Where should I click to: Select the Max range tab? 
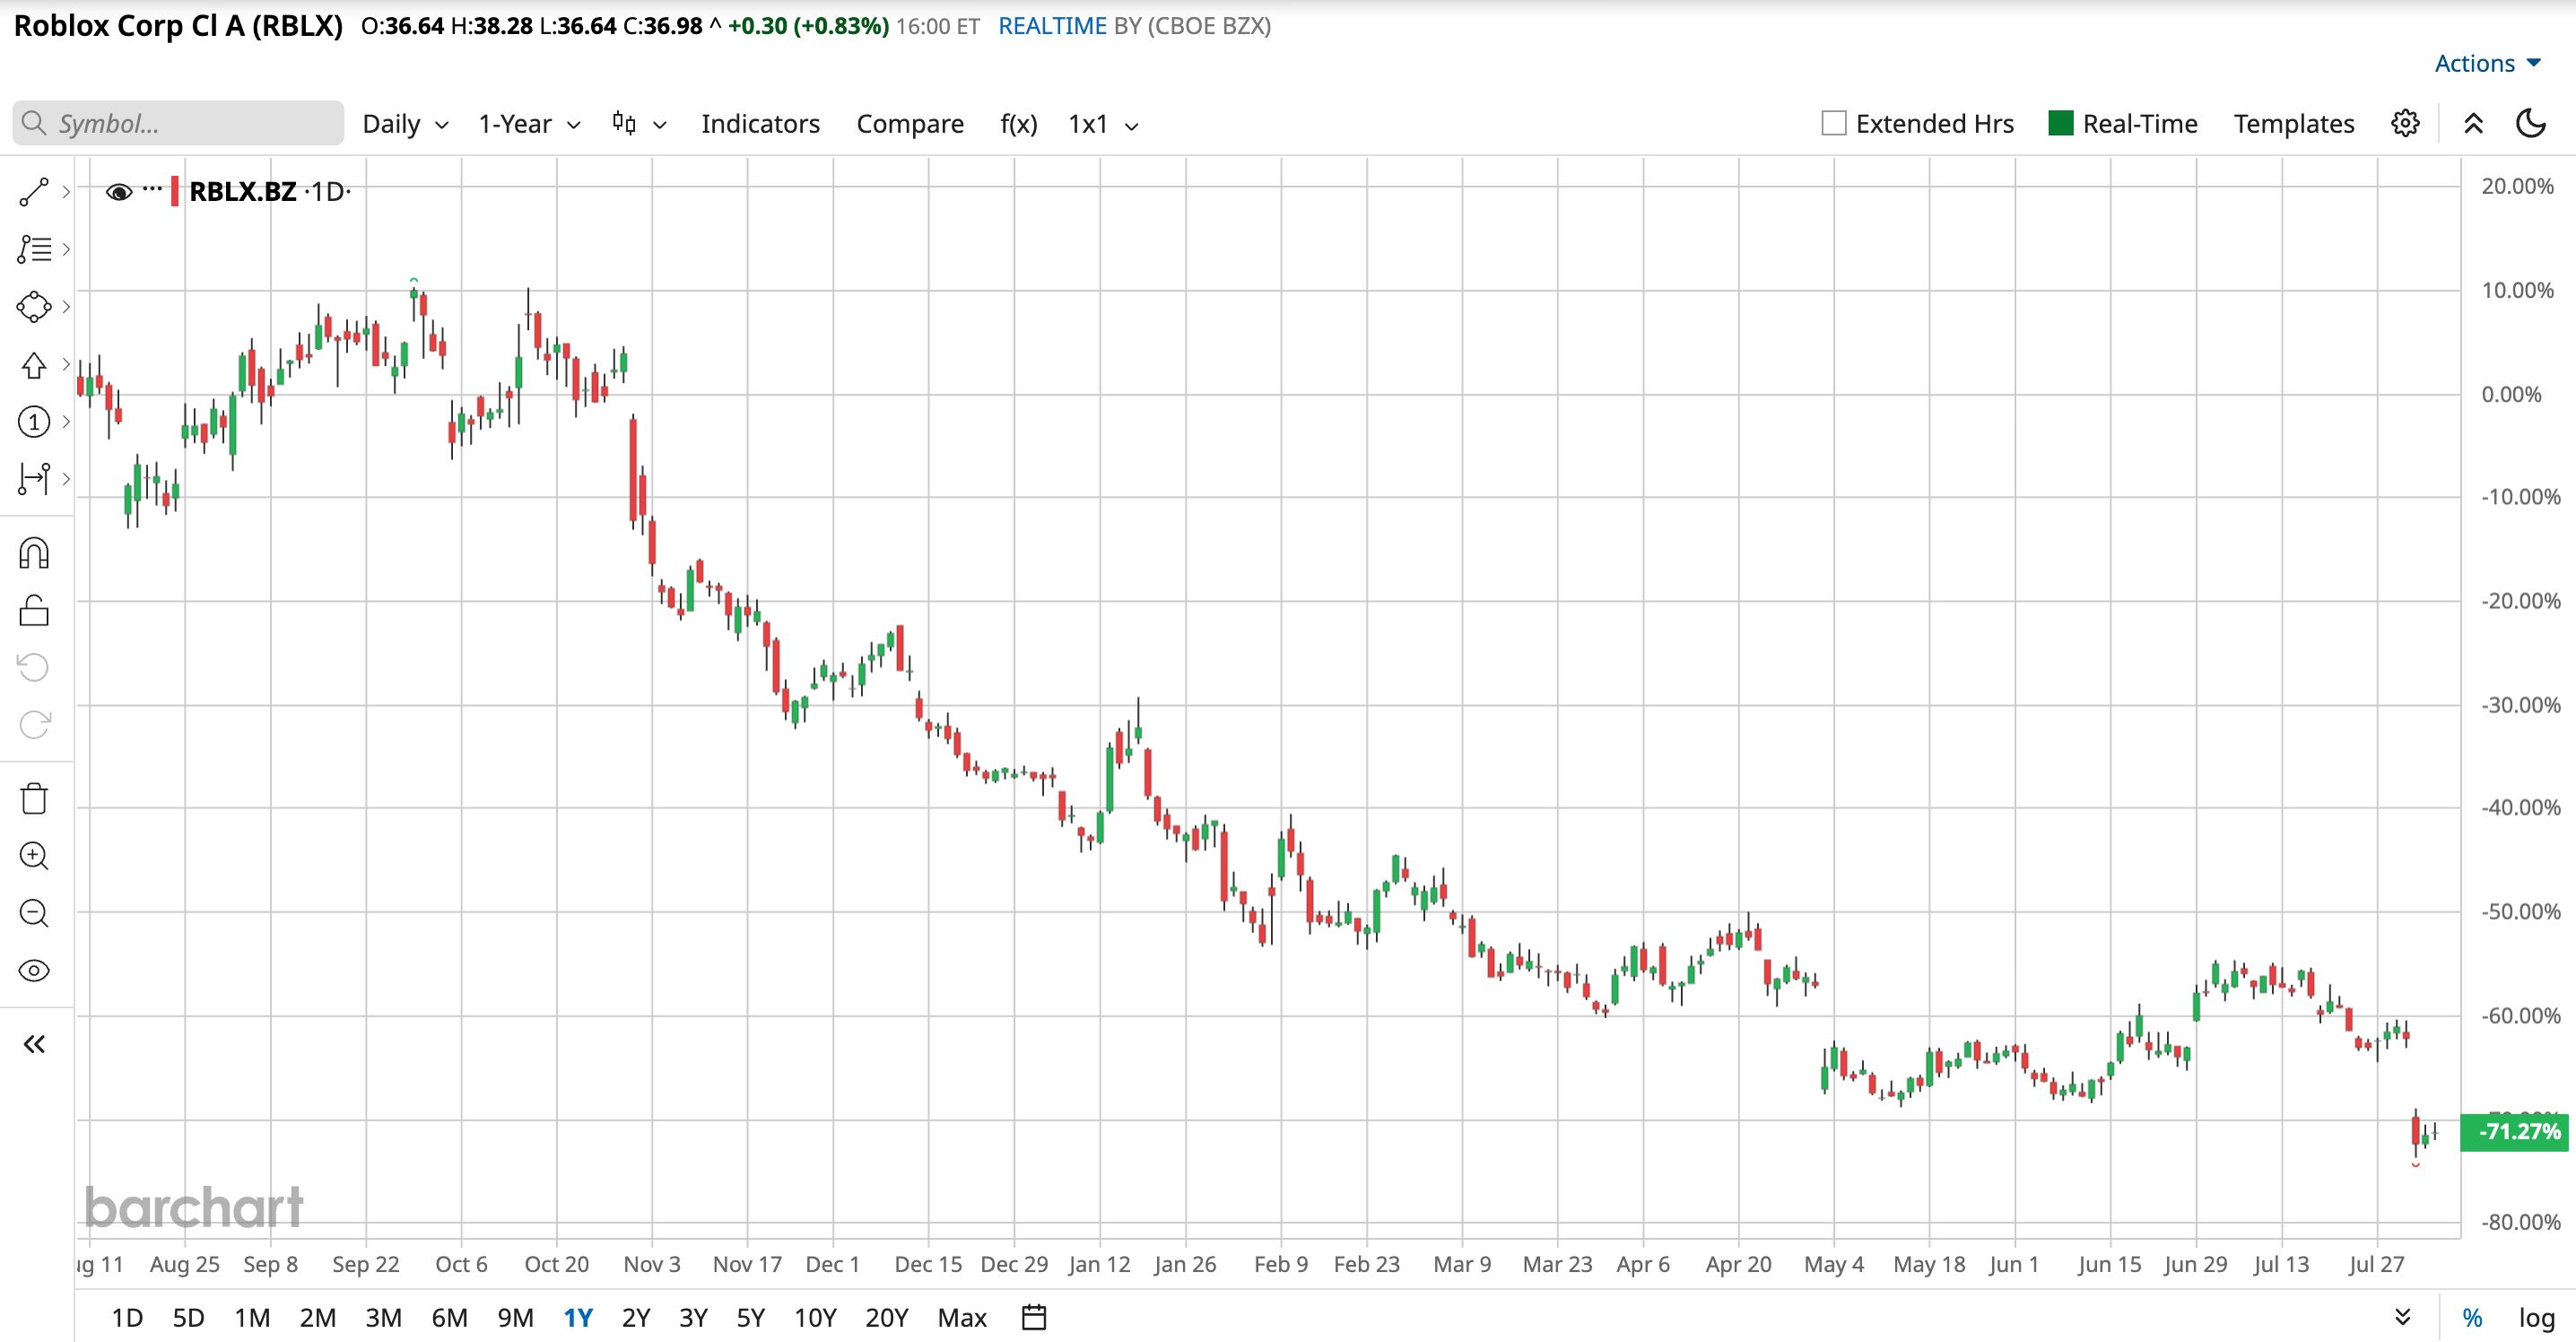pos(962,1318)
